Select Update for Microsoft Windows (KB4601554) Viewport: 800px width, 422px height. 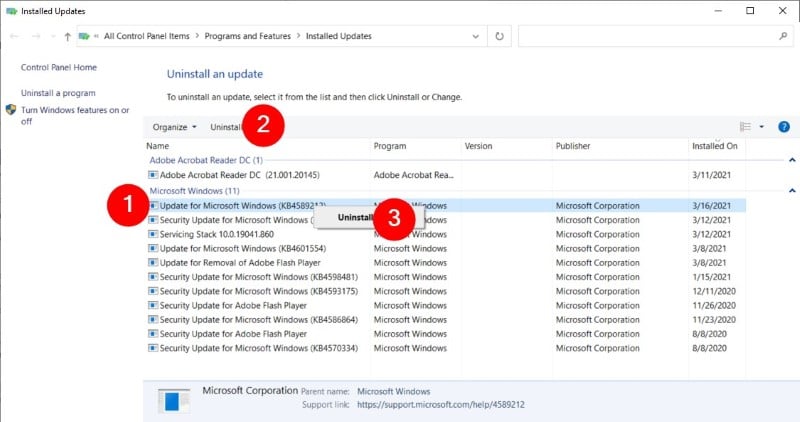point(243,249)
